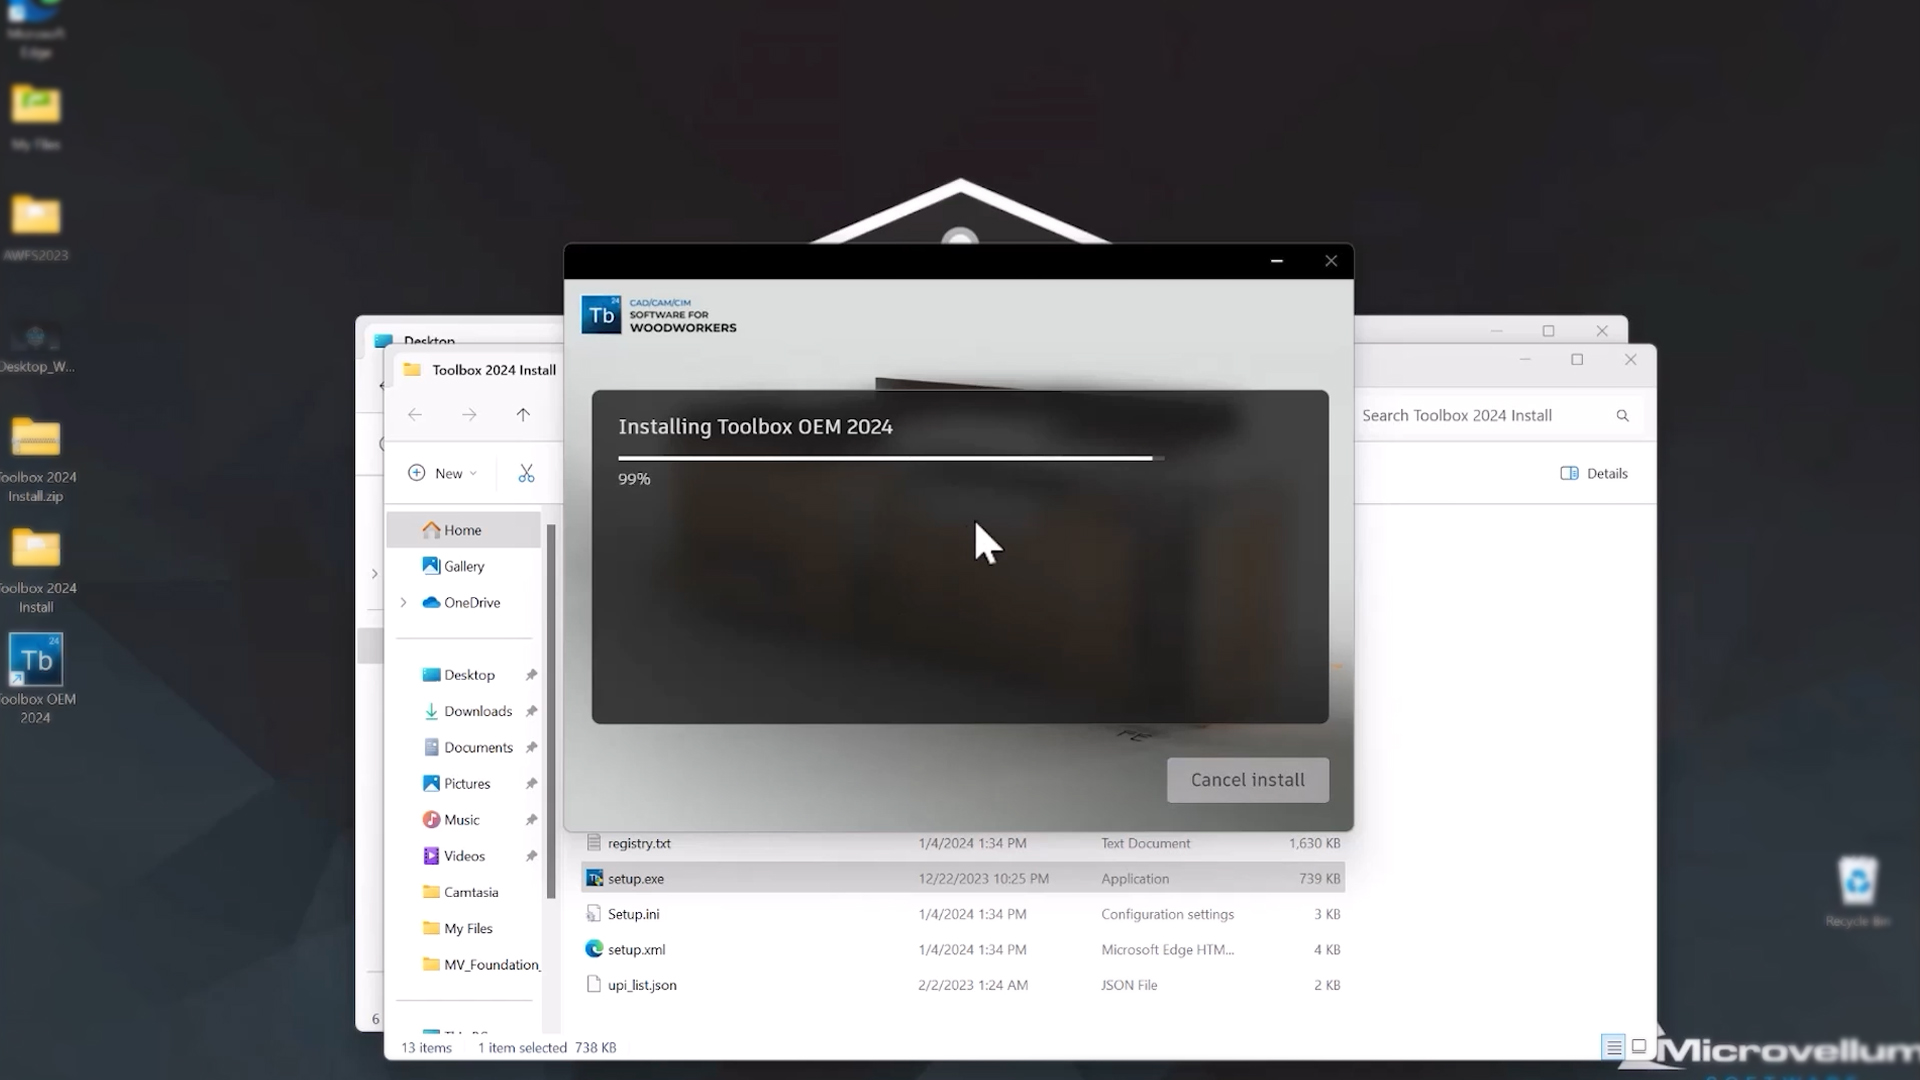Open the New item dropdown in Explorer
This screenshot has width=1920, height=1080.
coord(443,473)
